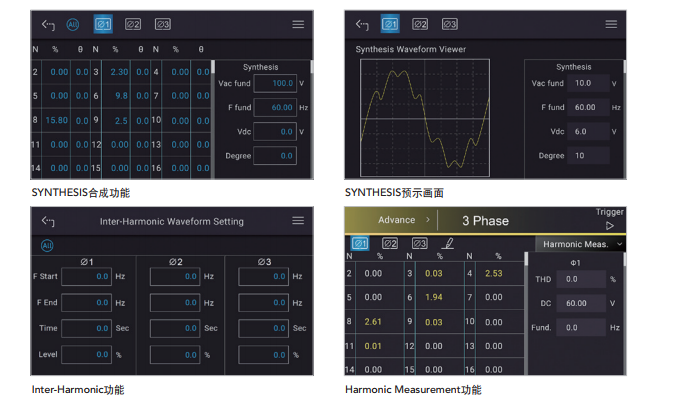The width and height of the screenshot is (681, 400).
Task: Open the Harmonic Meas. dropdown
Action: (580, 245)
